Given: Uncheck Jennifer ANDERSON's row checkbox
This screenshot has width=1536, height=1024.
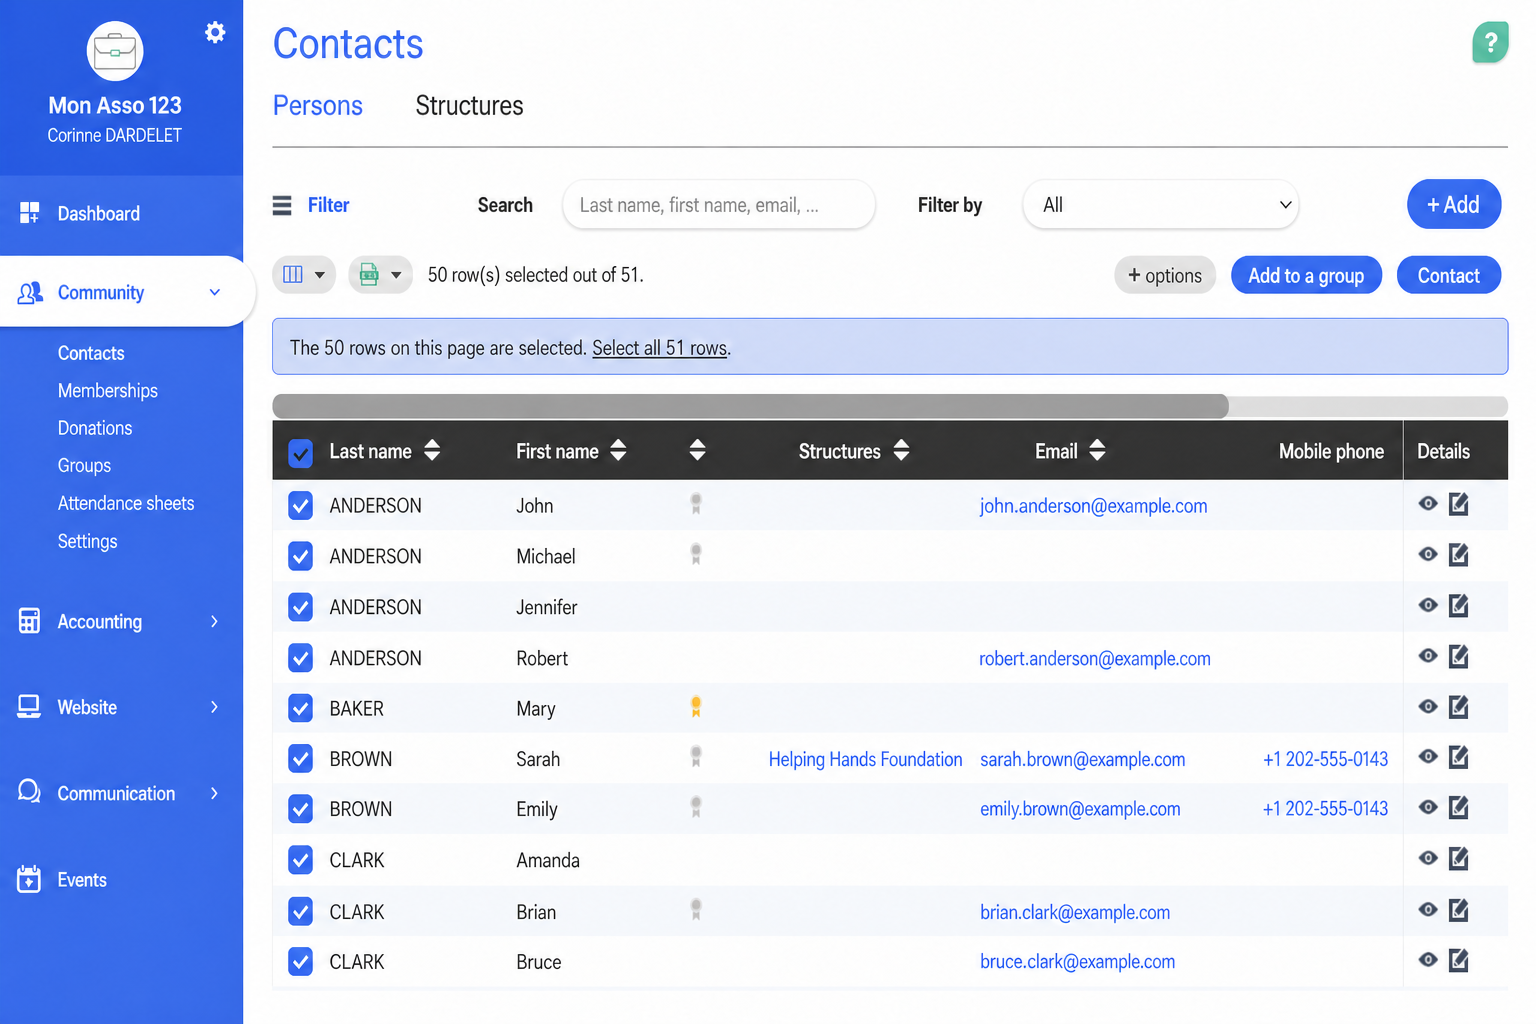Looking at the screenshot, I should coord(300,606).
